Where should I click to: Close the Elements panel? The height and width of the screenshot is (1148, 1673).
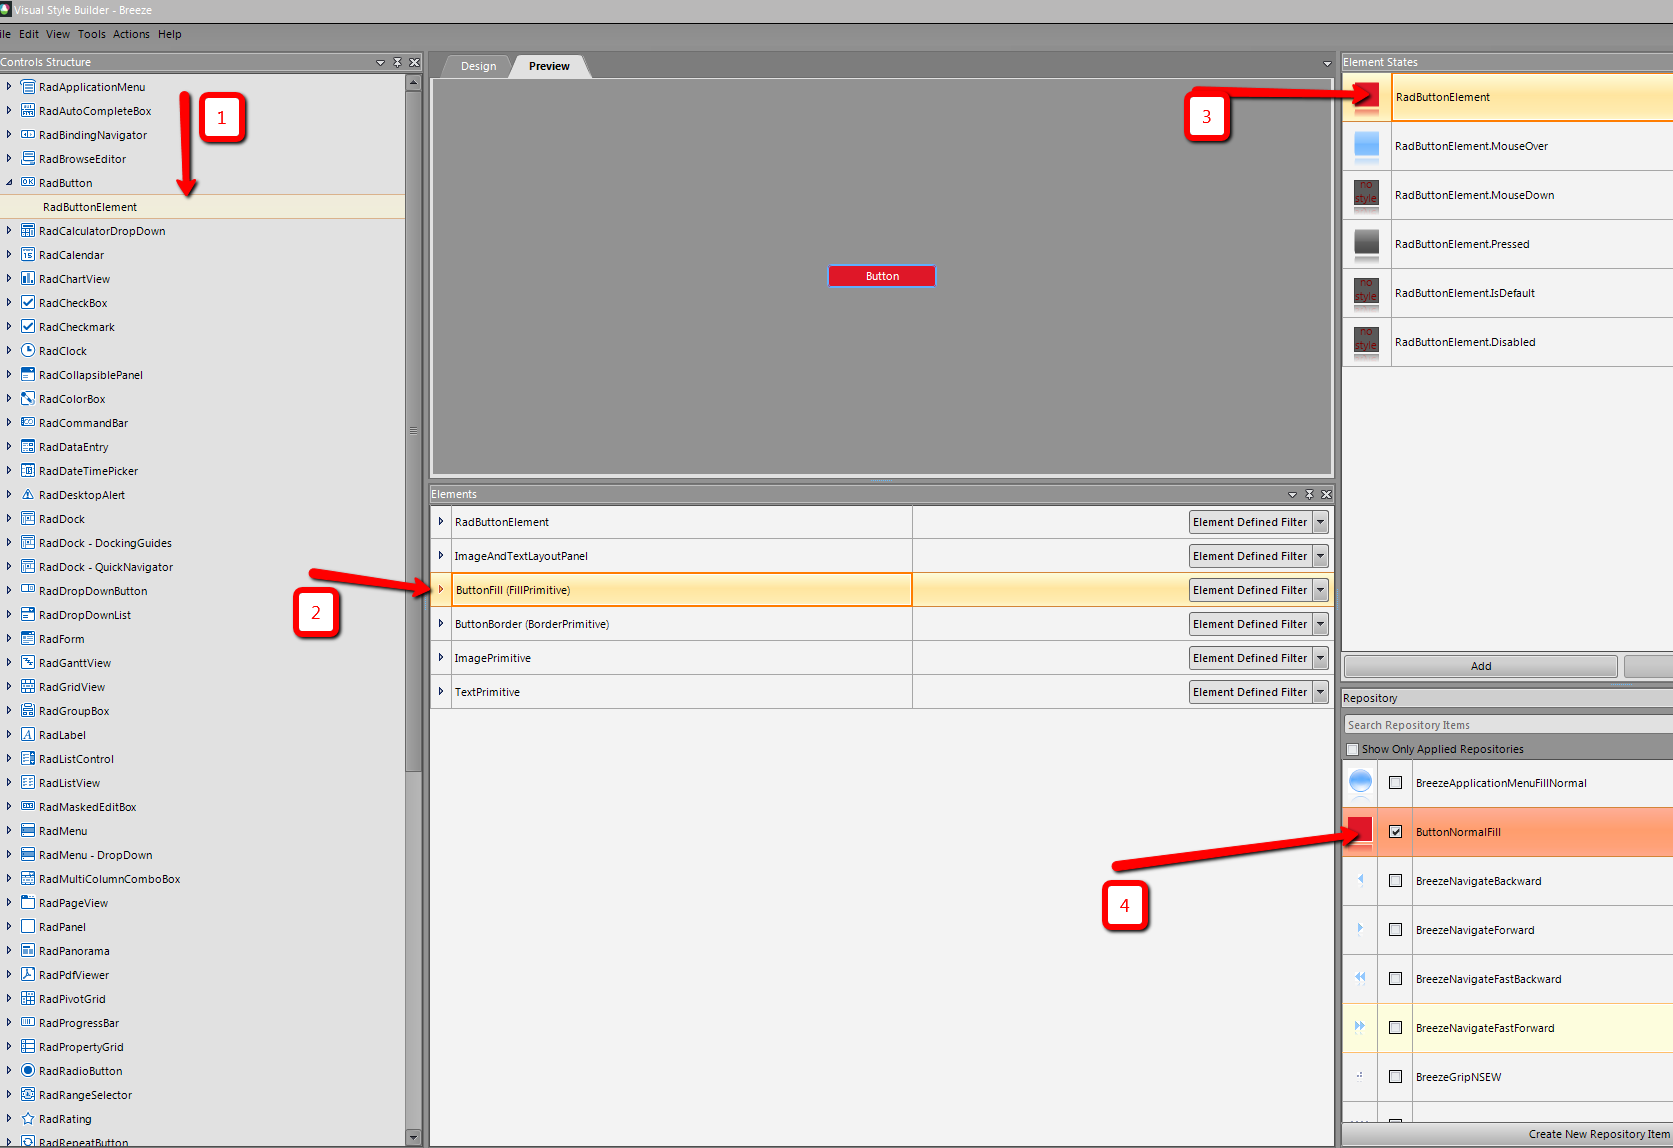coord(1326,494)
